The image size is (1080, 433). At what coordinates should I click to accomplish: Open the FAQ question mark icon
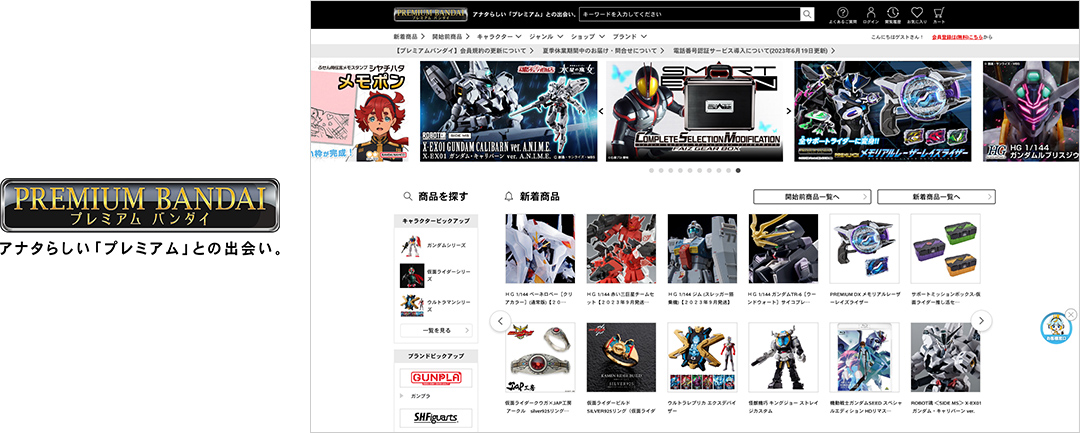coord(843,15)
